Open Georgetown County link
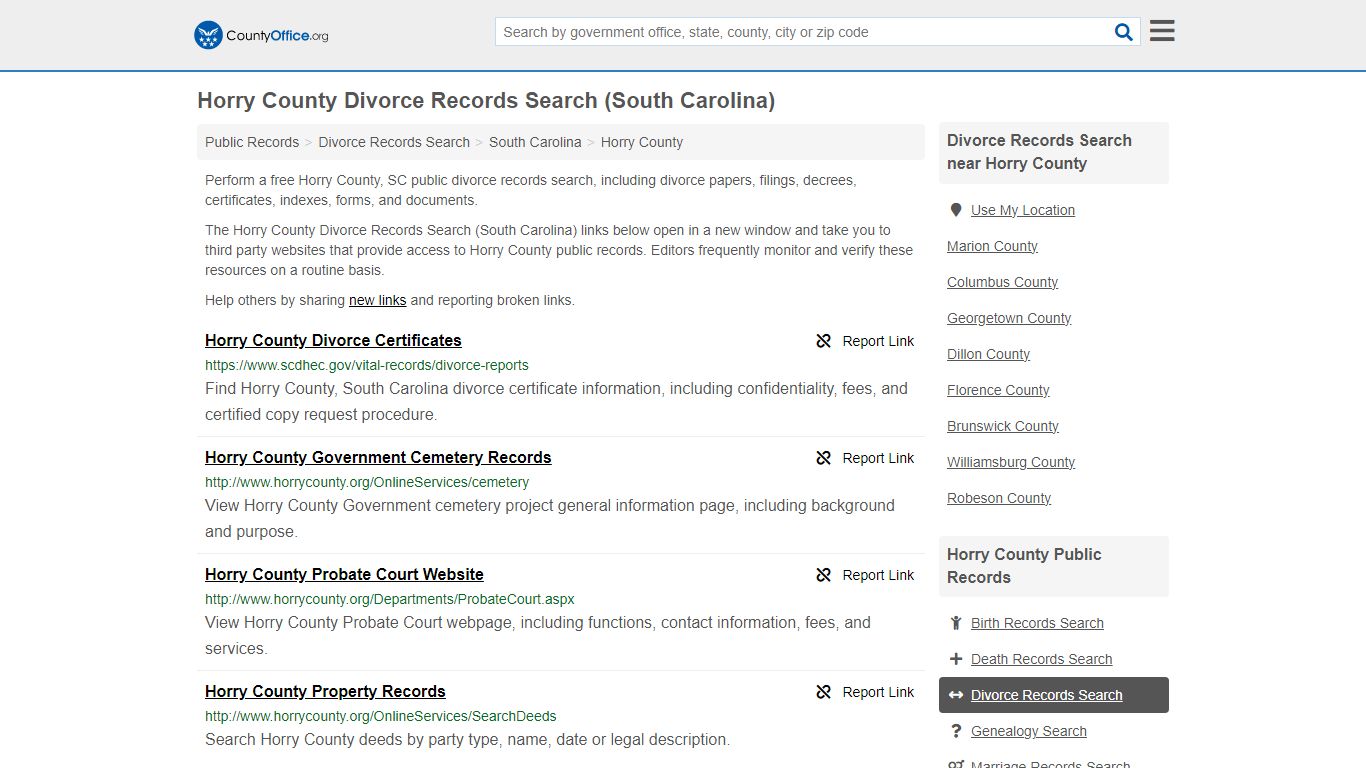Screen dimensions: 1366x768 pos(1009,318)
